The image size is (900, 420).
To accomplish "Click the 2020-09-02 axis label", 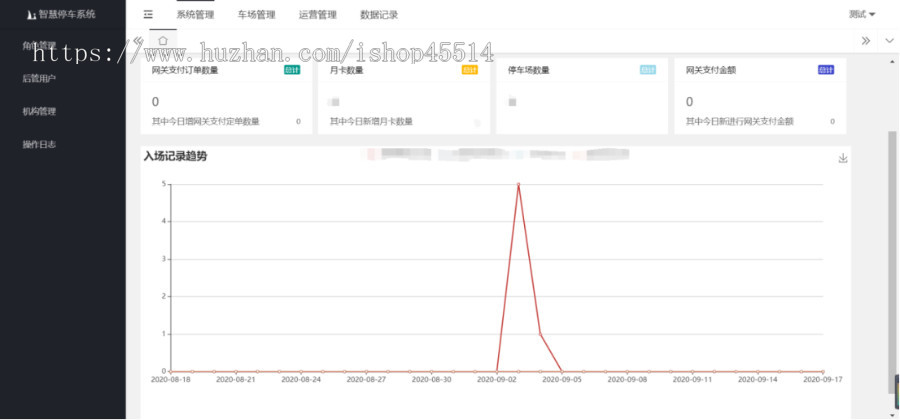I will [496, 379].
